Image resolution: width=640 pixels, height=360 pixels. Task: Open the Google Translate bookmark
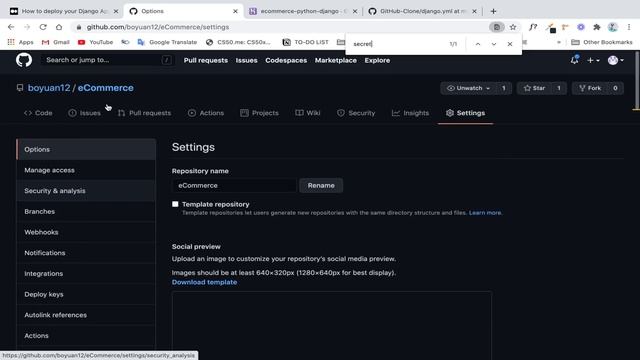[x=167, y=42]
